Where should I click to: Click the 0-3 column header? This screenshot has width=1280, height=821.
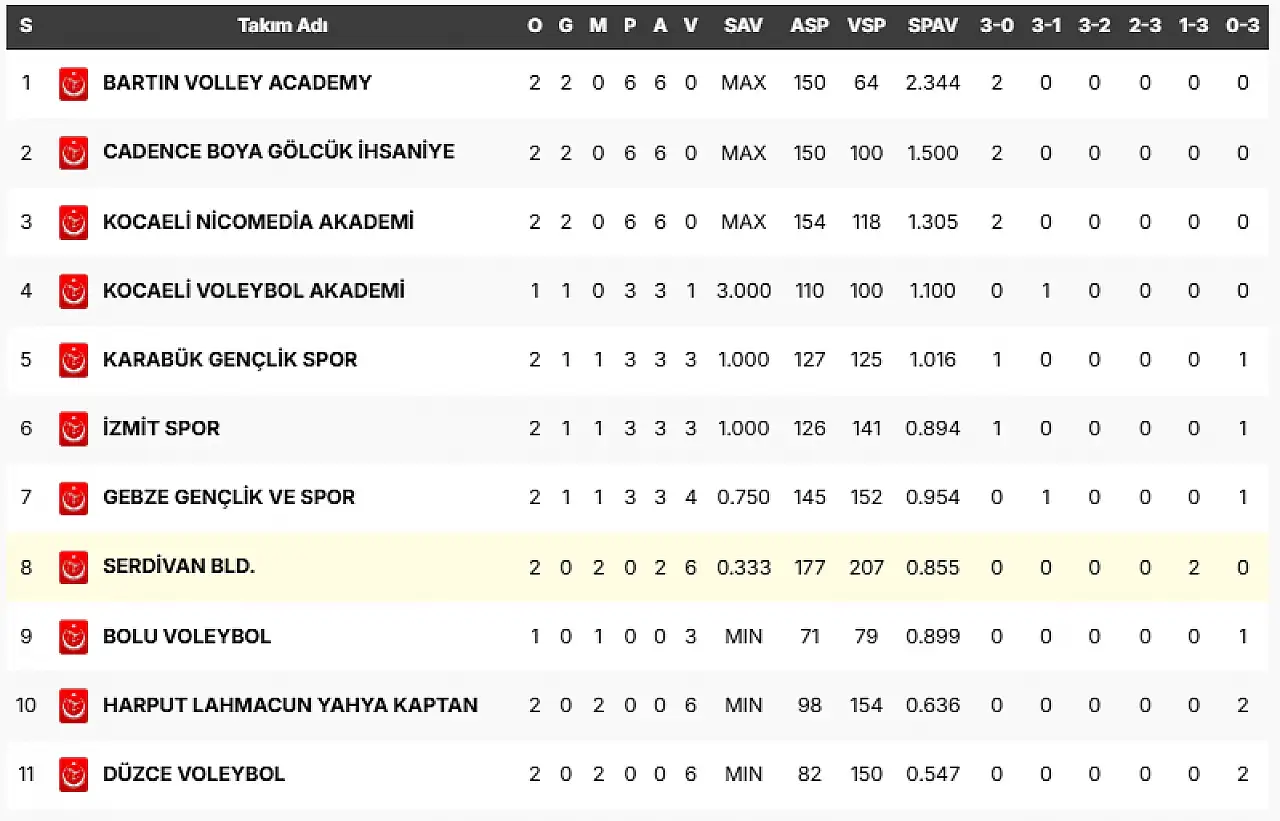1242,26
